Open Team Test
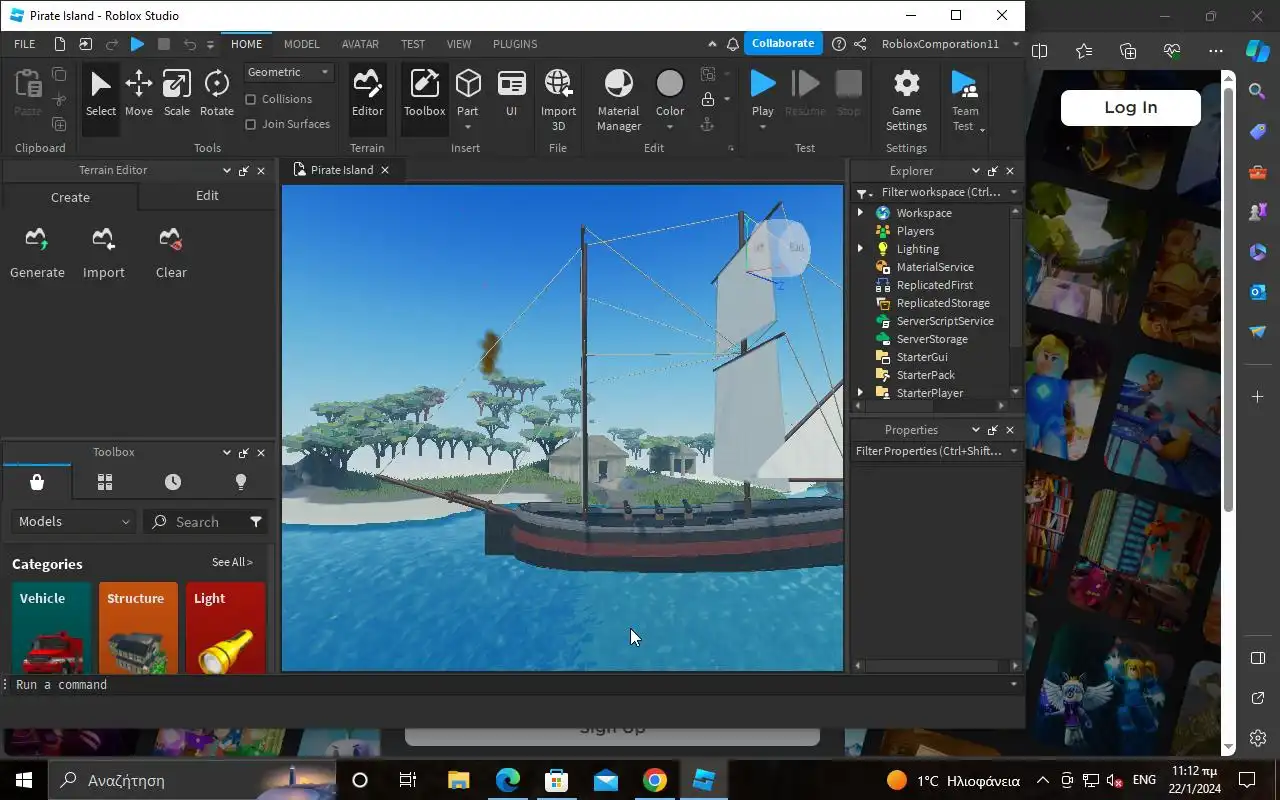The width and height of the screenshot is (1280, 800). click(x=964, y=100)
